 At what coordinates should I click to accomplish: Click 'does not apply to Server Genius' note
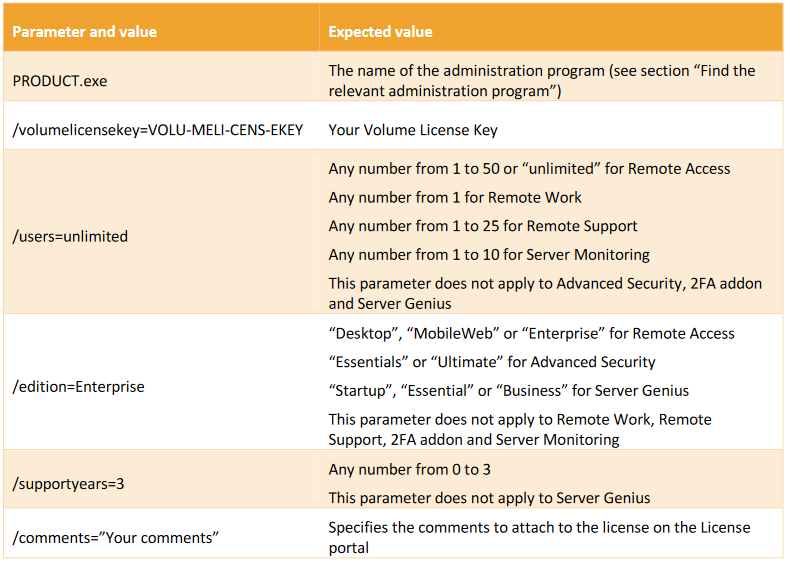coord(489,498)
